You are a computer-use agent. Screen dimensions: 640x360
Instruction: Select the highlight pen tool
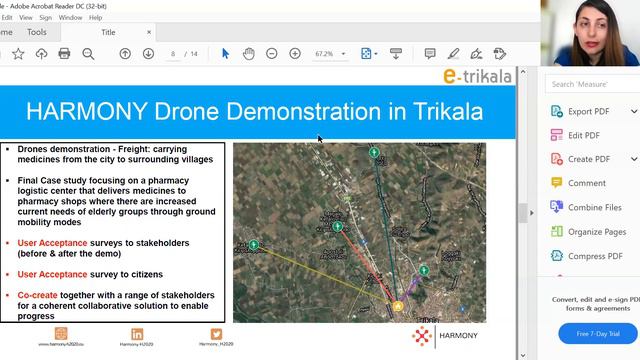coord(453,53)
